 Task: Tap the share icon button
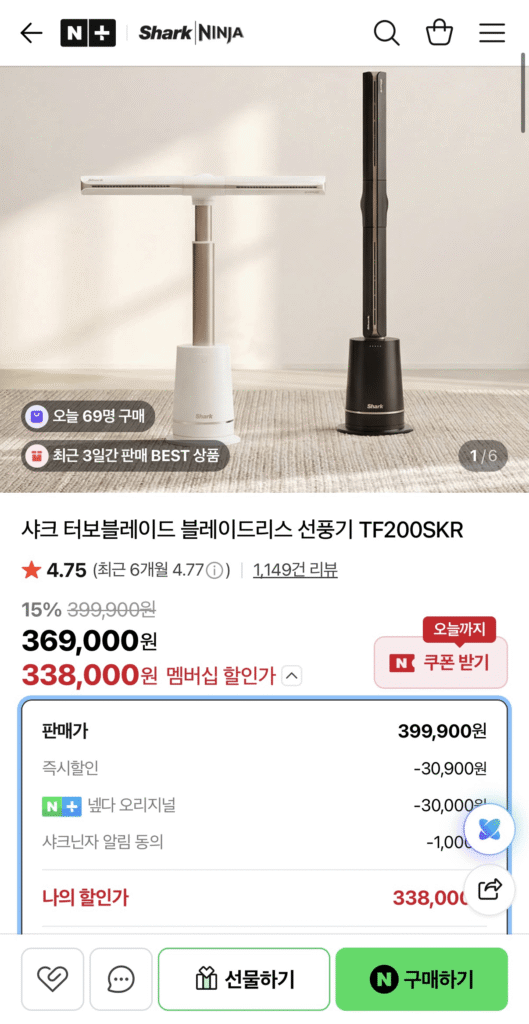[489, 889]
